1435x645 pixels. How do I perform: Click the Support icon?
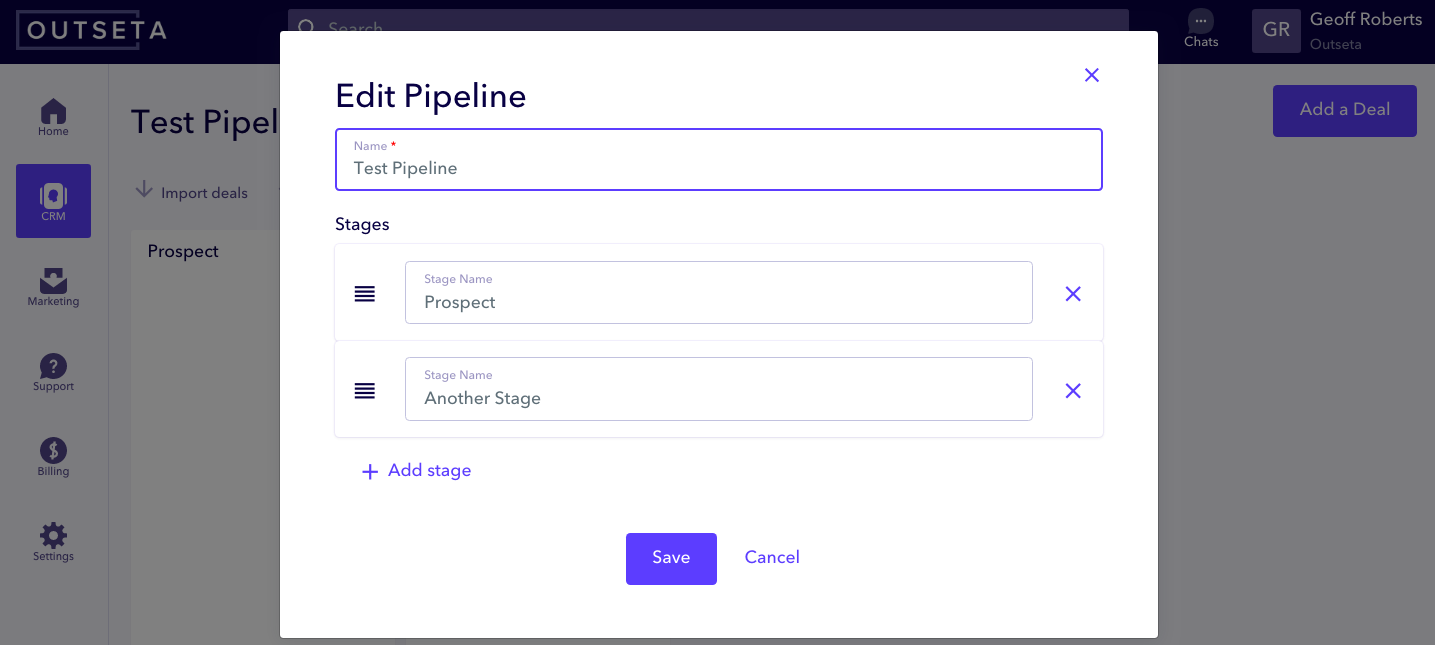(x=53, y=372)
